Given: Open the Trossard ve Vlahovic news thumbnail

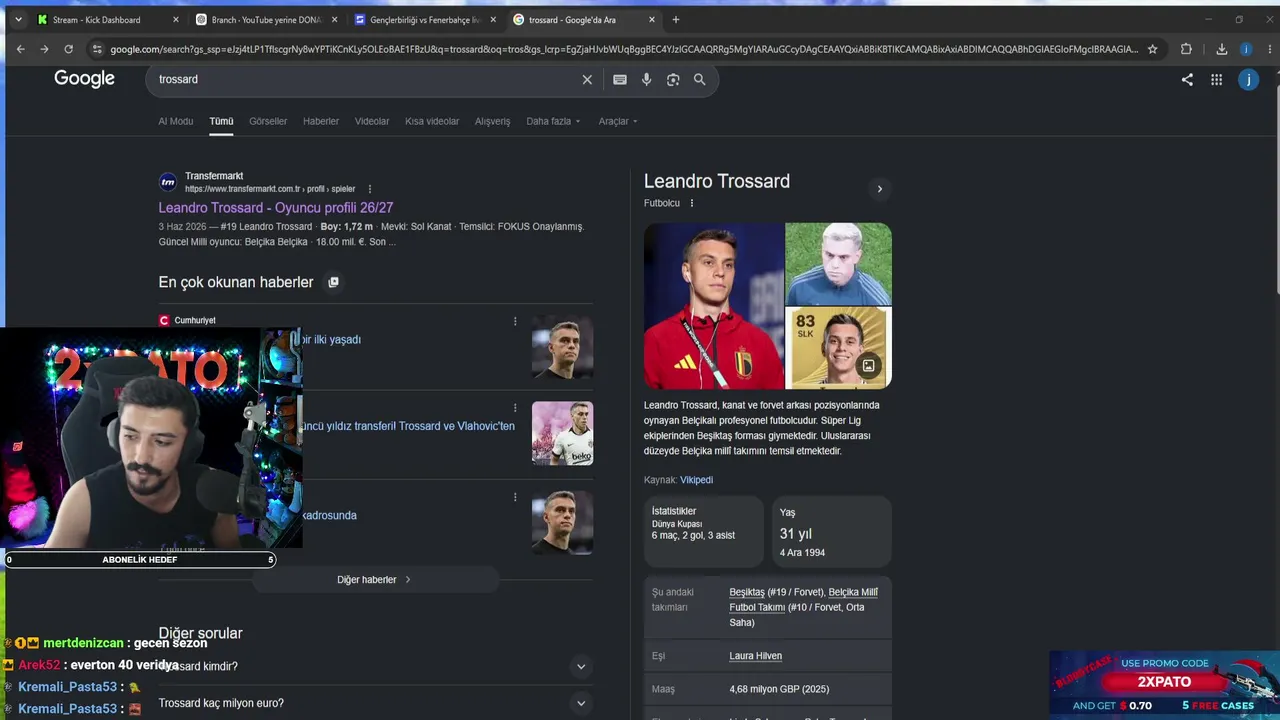Looking at the screenshot, I should pyautogui.click(x=562, y=433).
